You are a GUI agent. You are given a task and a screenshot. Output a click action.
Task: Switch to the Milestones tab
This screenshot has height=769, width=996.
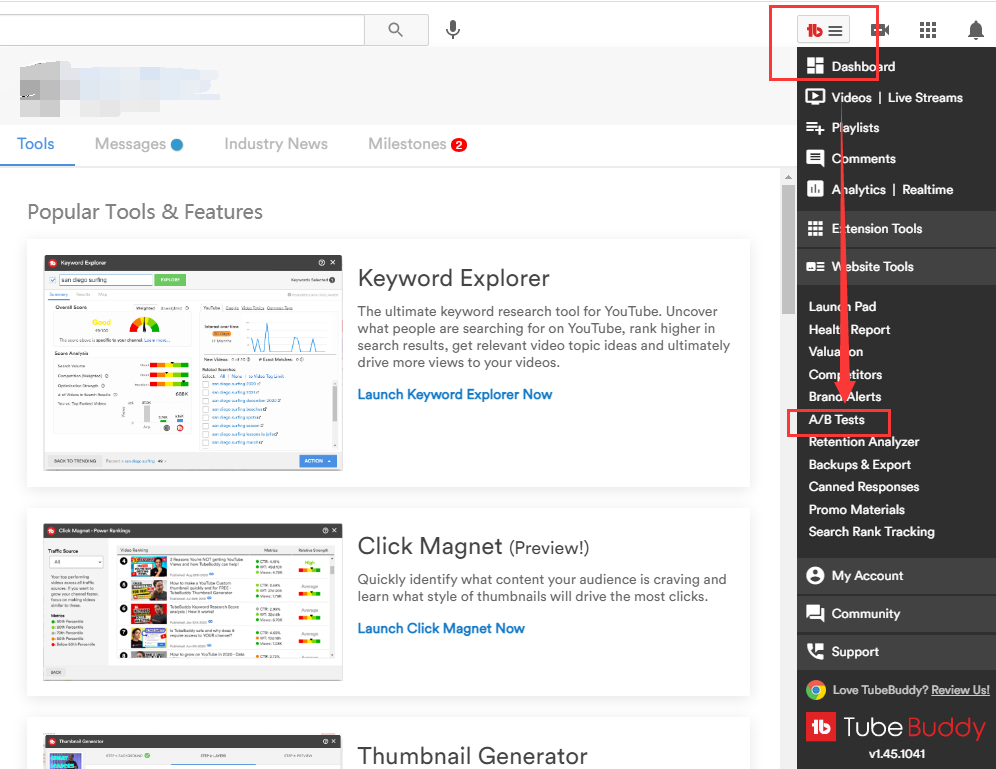(x=407, y=144)
